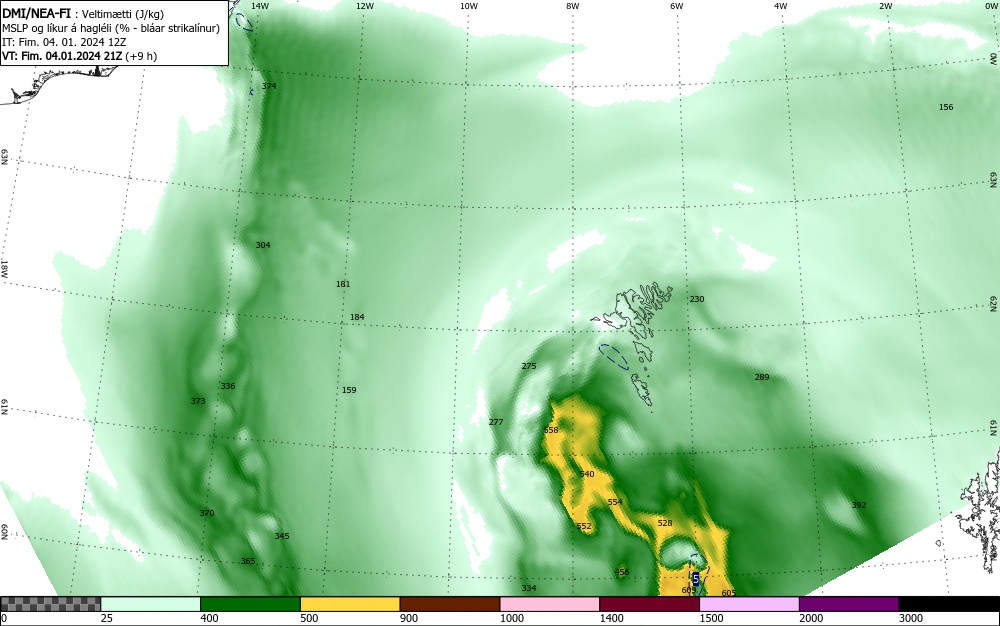Click the map value "230" near Faroes
1000x626 pixels.
(697, 299)
